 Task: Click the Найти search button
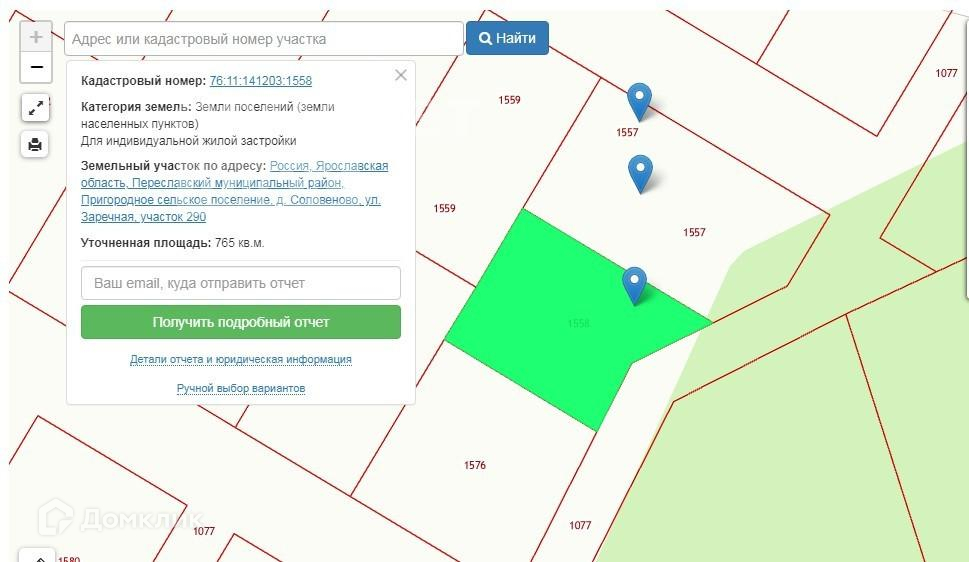(x=507, y=38)
